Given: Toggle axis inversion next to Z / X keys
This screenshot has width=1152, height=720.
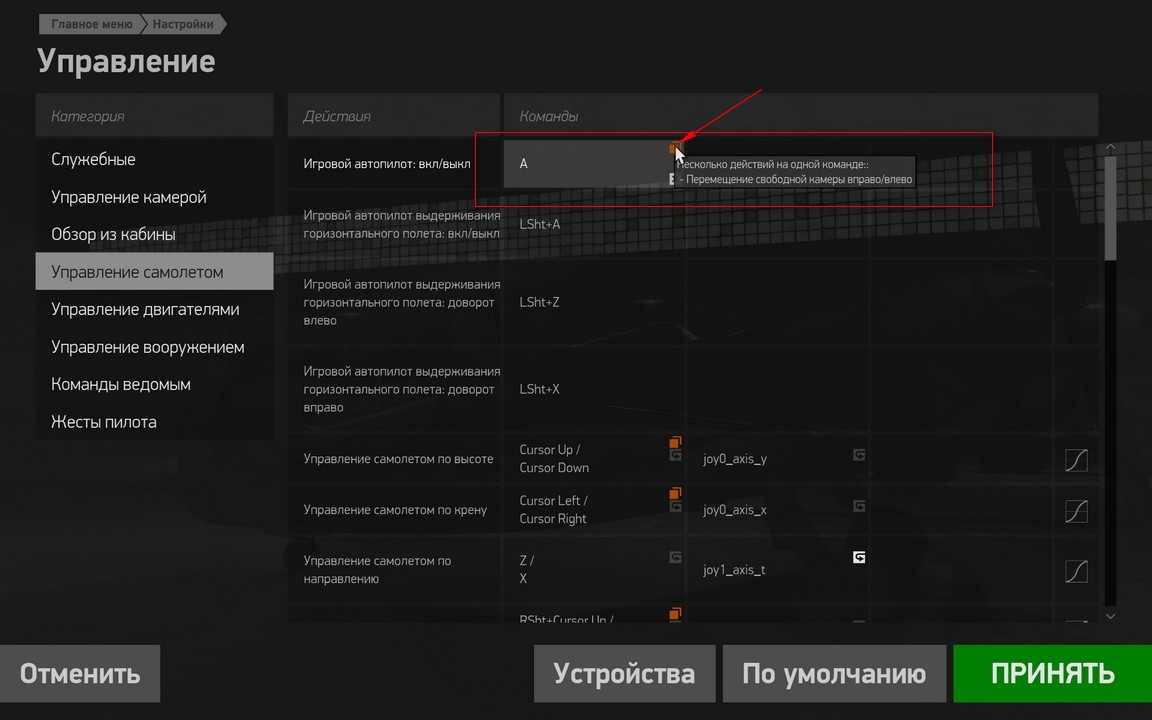Looking at the screenshot, I should point(675,558).
